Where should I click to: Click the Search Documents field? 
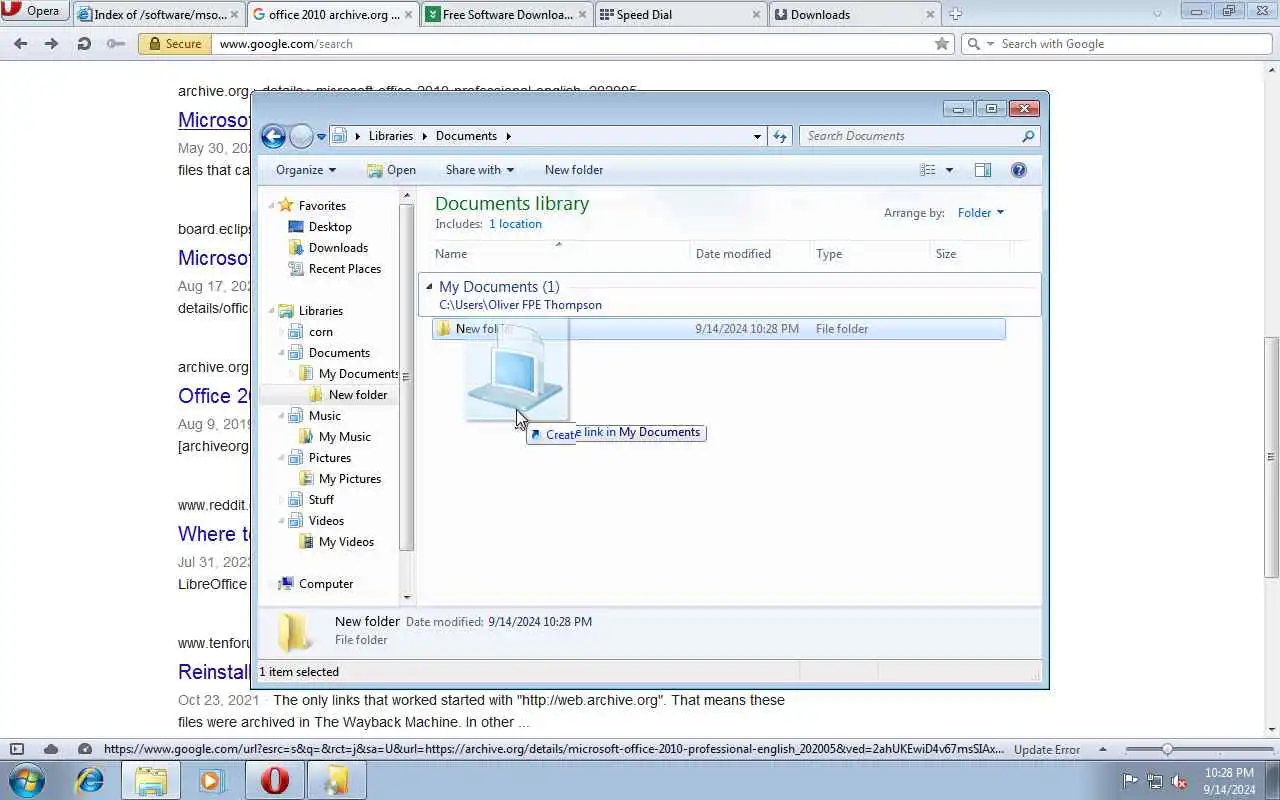[919, 136]
